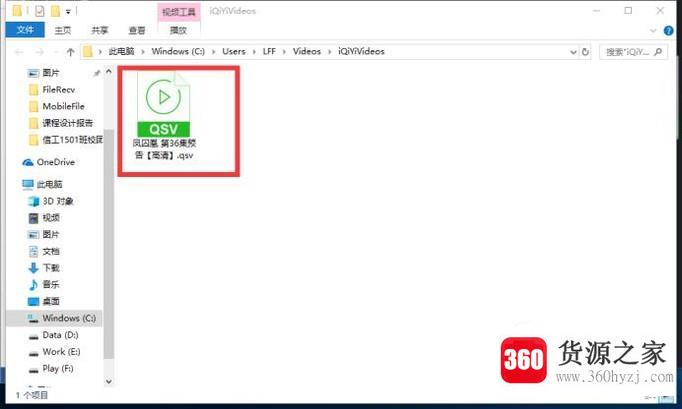Open the 播放 video tools tab
The width and height of the screenshot is (682, 409).
(x=178, y=30)
